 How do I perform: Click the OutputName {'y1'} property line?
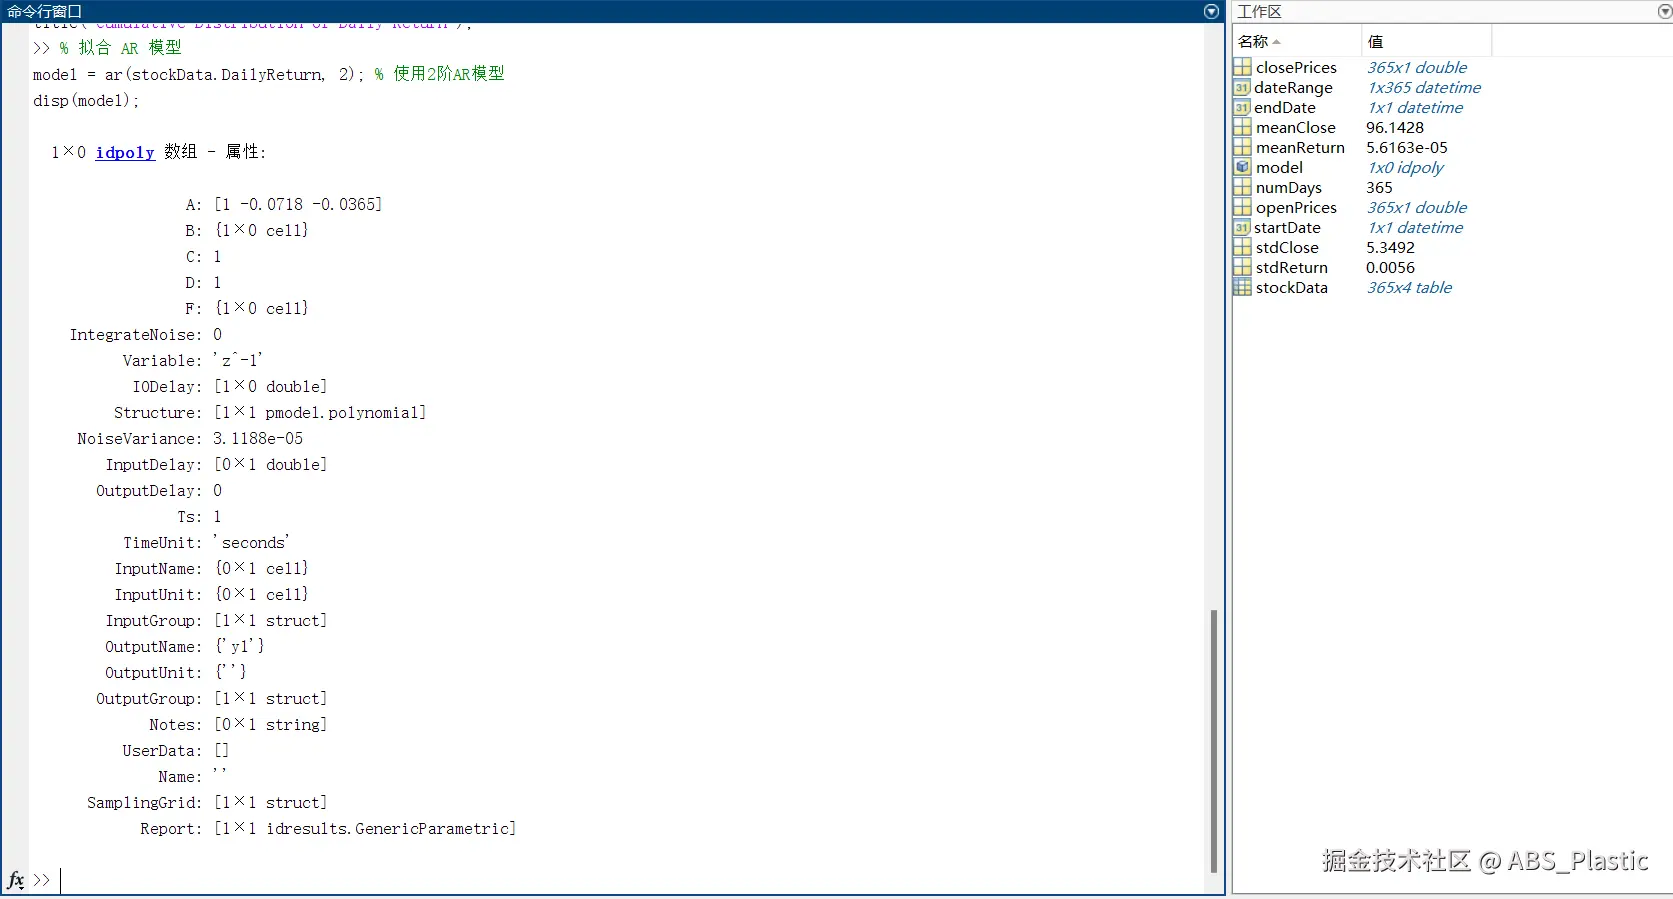[184, 646]
